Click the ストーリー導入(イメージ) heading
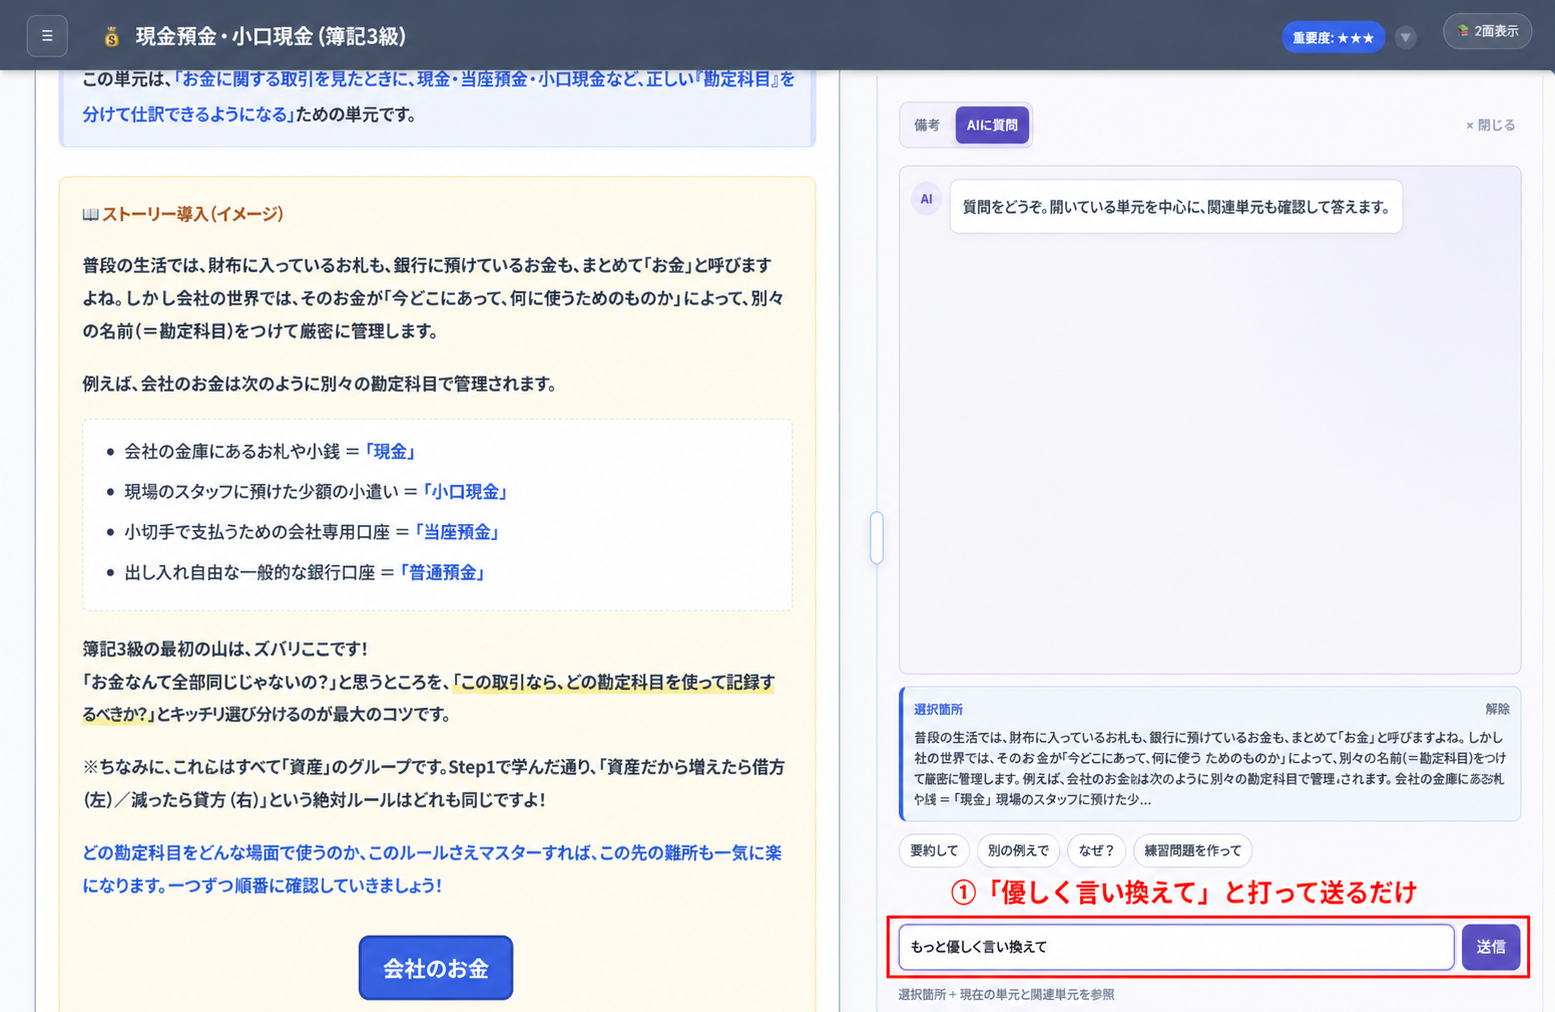Viewport: 1555px width, 1012px height. click(x=193, y=214)
